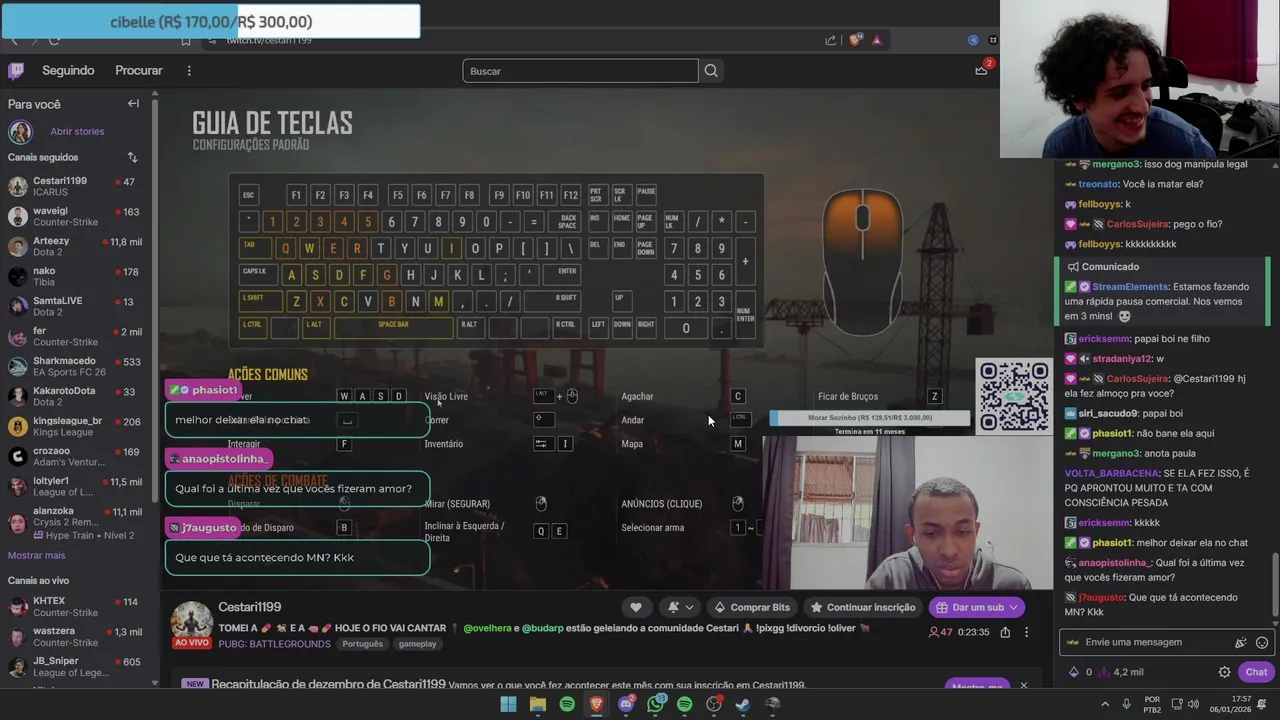This screenshot has width=1280, height=720.
Task: Click the Continuar inscrição button
Action: pos(863,607)
